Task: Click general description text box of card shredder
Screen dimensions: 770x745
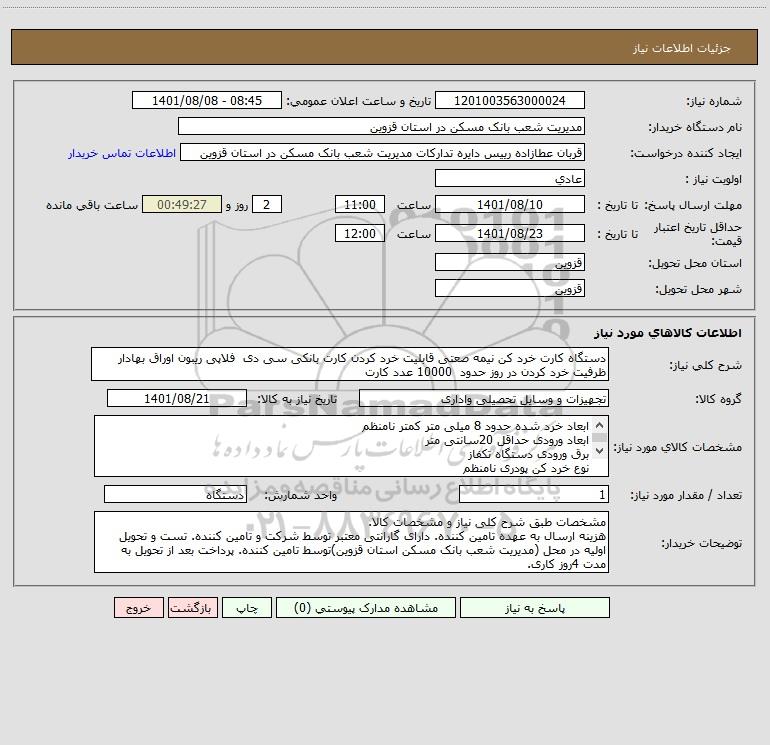Action: (350, 364)
